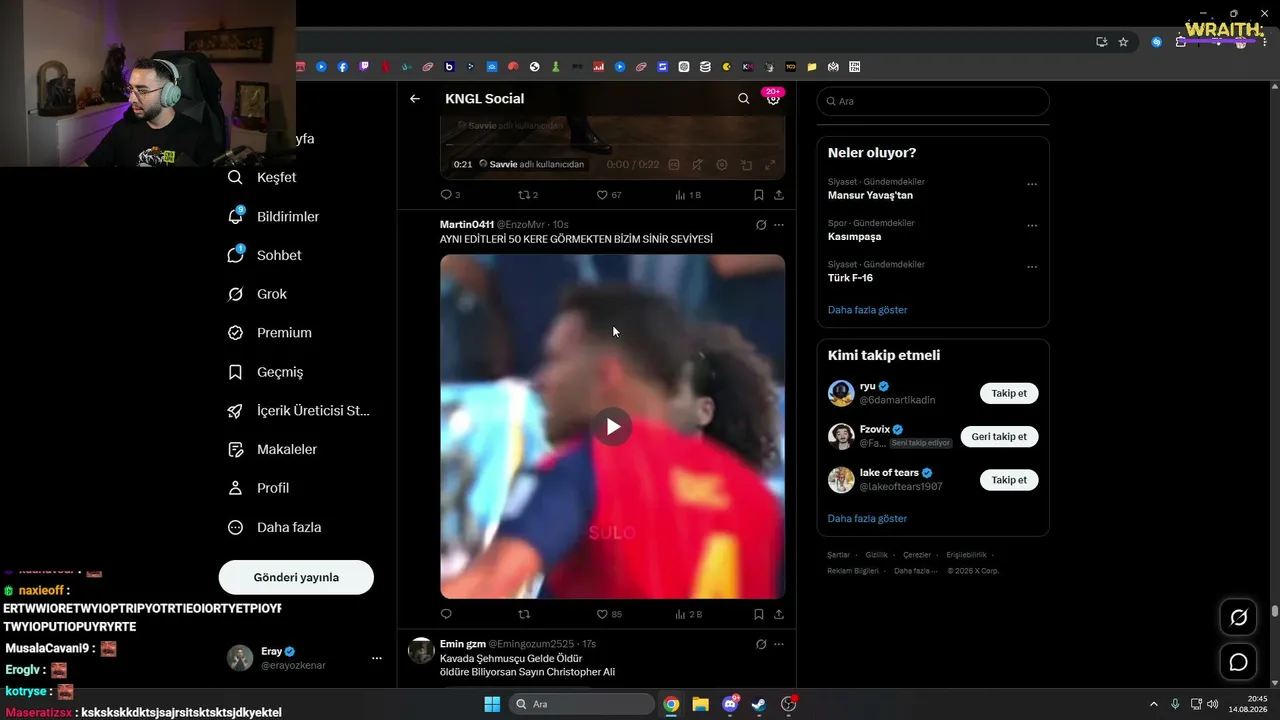
Task: Bookmark this page with the star icon
Action: pos(1123,42)
